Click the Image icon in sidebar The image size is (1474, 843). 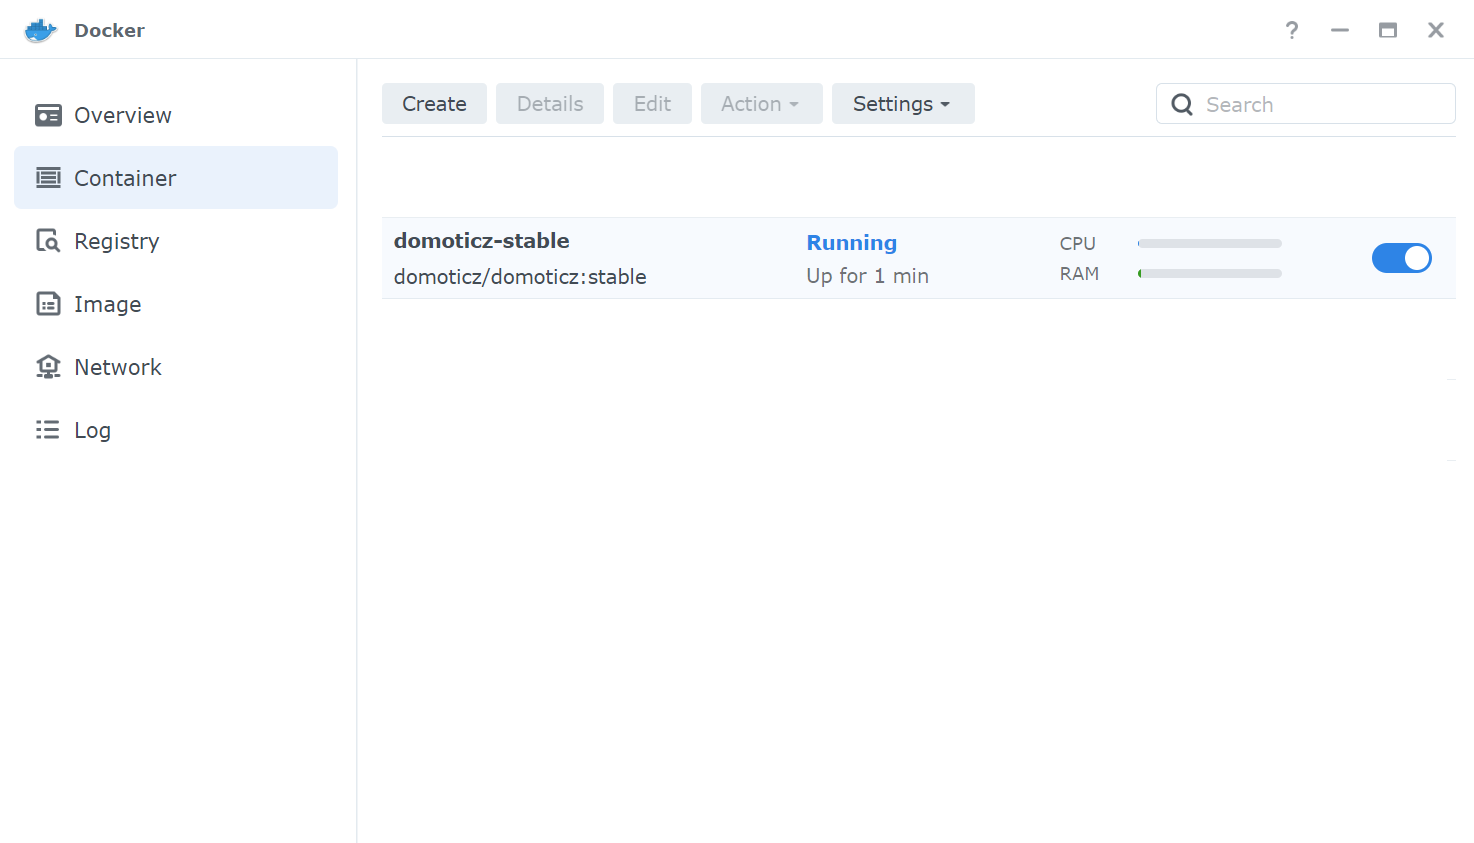[x=48, y=304]
